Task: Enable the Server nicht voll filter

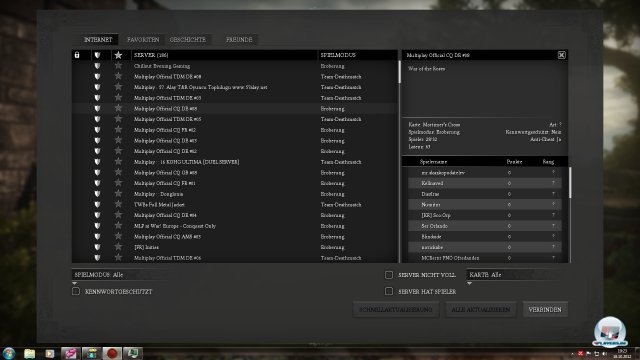Action: point(389,275)
